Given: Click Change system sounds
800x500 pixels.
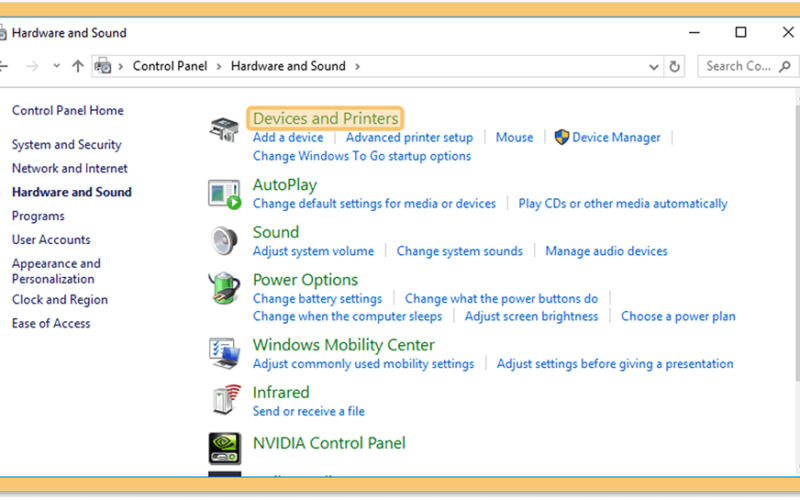Looking at the screenshot, I should point(460,252).
